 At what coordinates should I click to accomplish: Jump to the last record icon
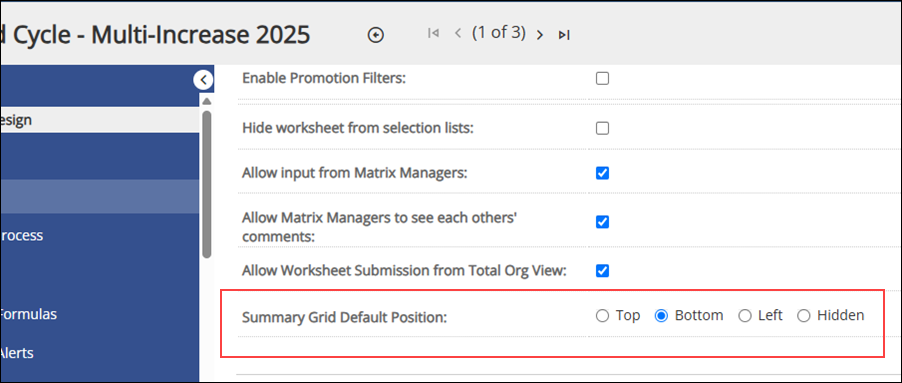[x=564, y=35]
